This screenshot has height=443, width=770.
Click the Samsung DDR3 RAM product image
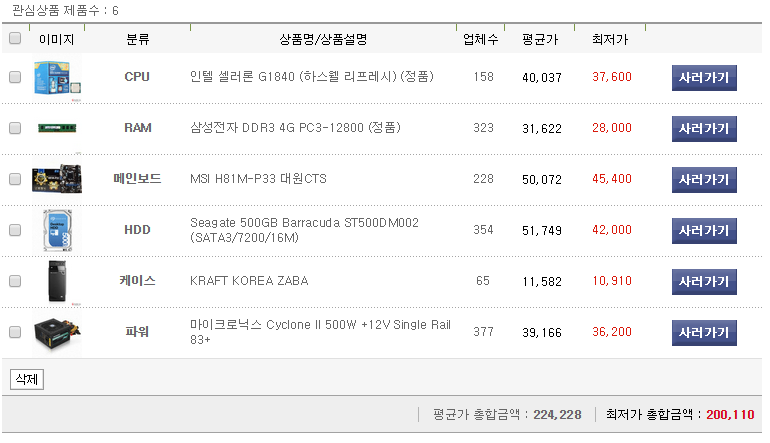57,128
